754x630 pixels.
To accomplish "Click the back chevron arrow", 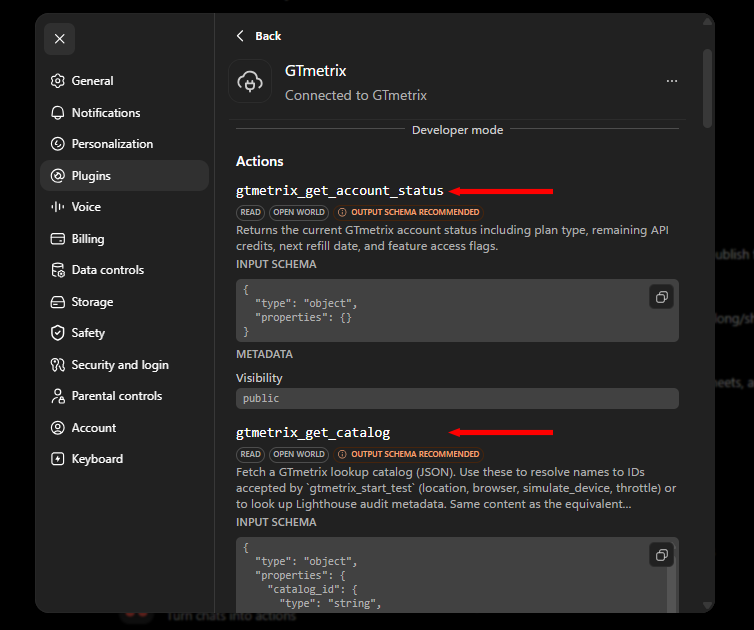I will coord(240,36).
